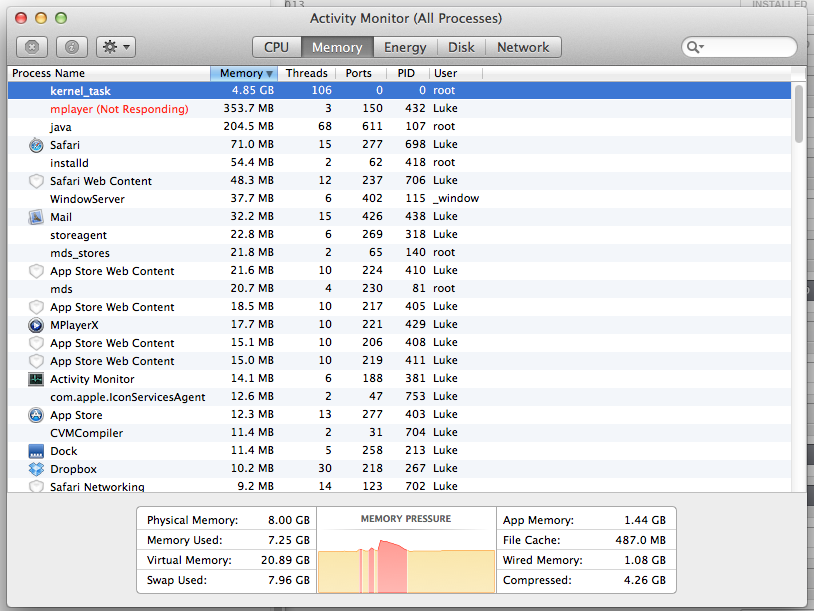814x611 pixels.
Task: Click the Activity Monitor row icon
Action: (x=36, y=379)
